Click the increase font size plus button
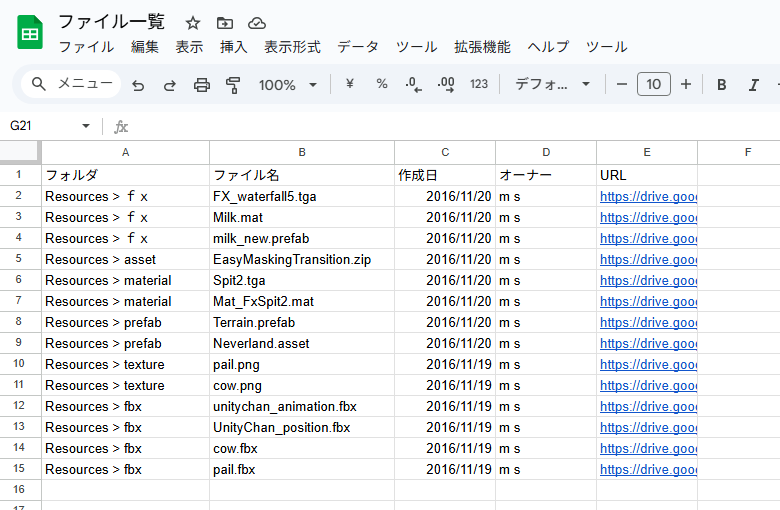780x510 pixels. (x=686, y=85)
